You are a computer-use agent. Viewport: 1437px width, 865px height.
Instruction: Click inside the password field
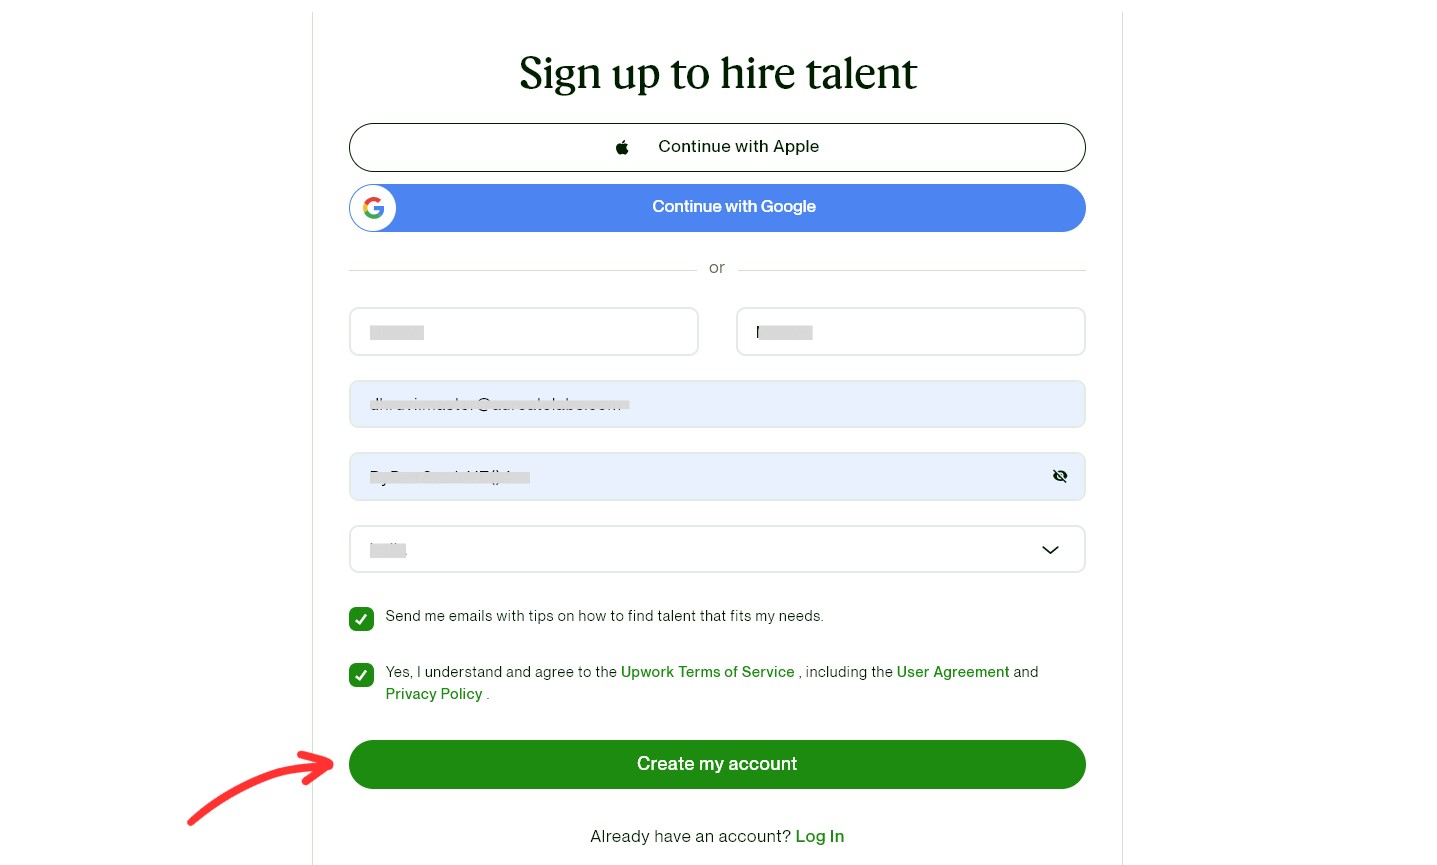(x=700, y=476)
